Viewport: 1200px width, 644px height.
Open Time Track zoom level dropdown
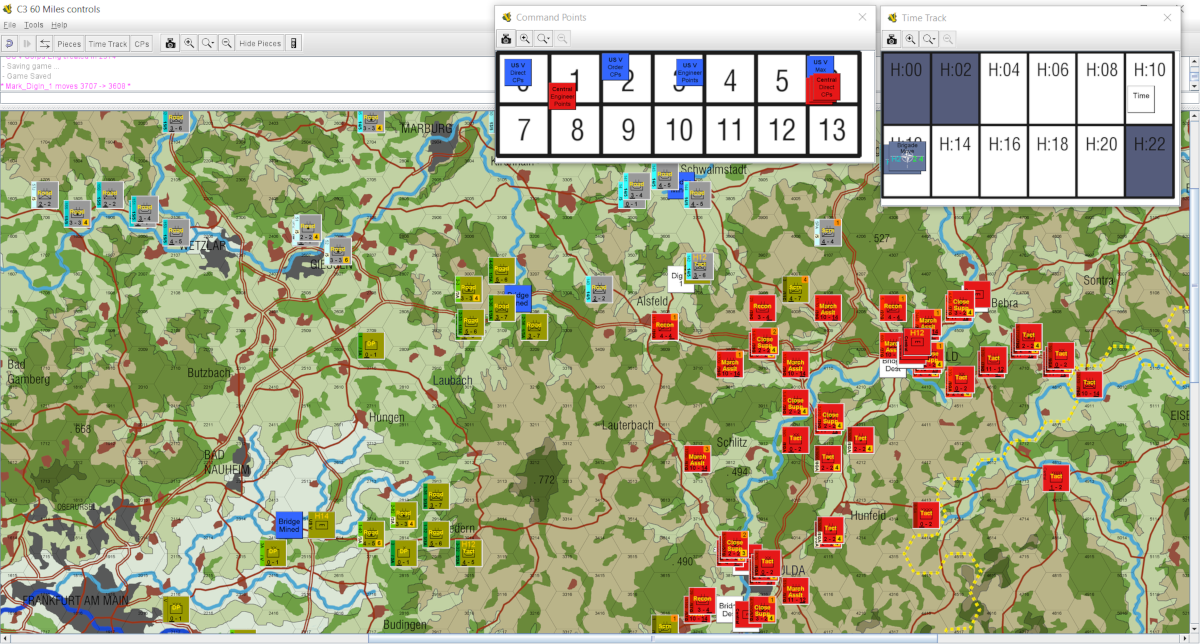pos(929,39)
